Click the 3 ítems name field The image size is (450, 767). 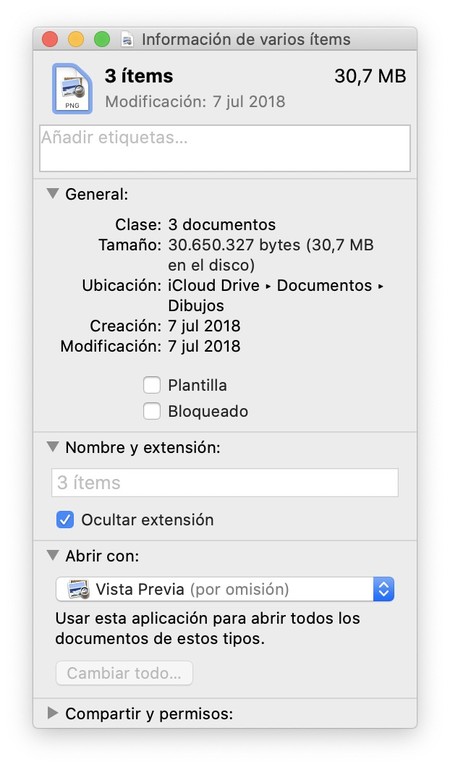pos(225,483)
